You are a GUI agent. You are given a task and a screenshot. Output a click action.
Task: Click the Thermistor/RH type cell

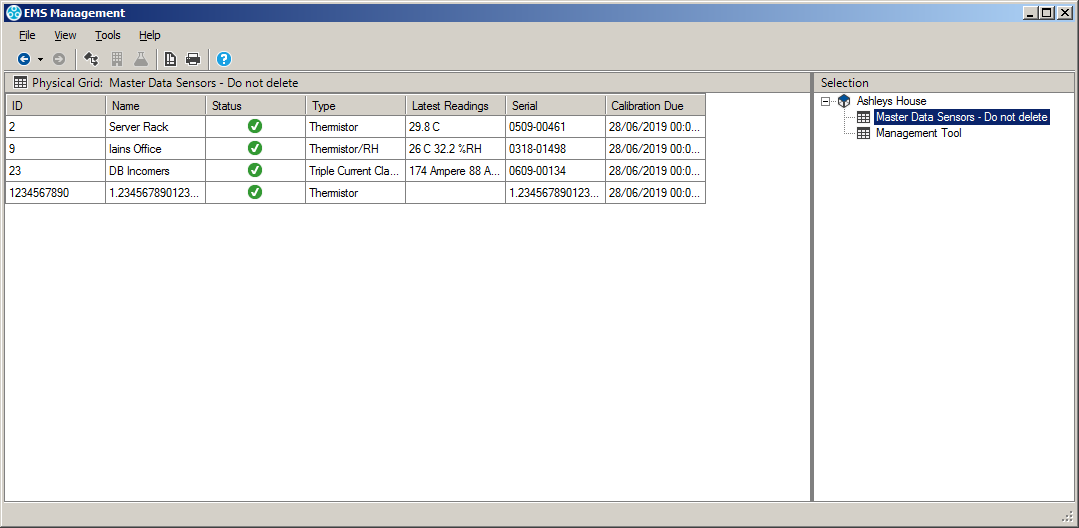(x=355, y=149)
